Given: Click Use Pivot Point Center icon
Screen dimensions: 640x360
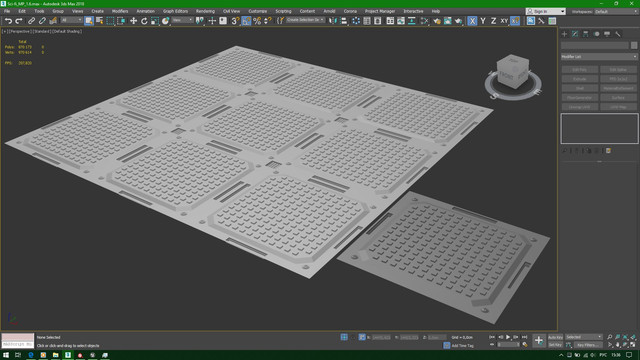Looking at the screenshot, I should pos(200,21).
